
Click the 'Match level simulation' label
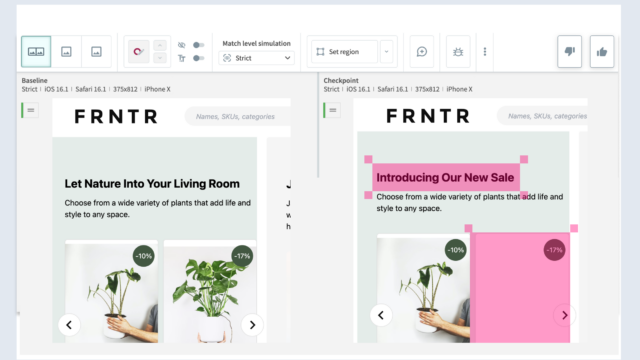tap(256, 43)
